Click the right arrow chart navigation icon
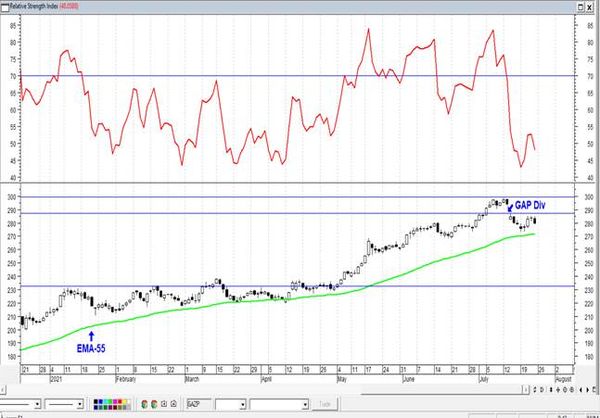Viewport: 600px width, 418px height. point(587,390)
